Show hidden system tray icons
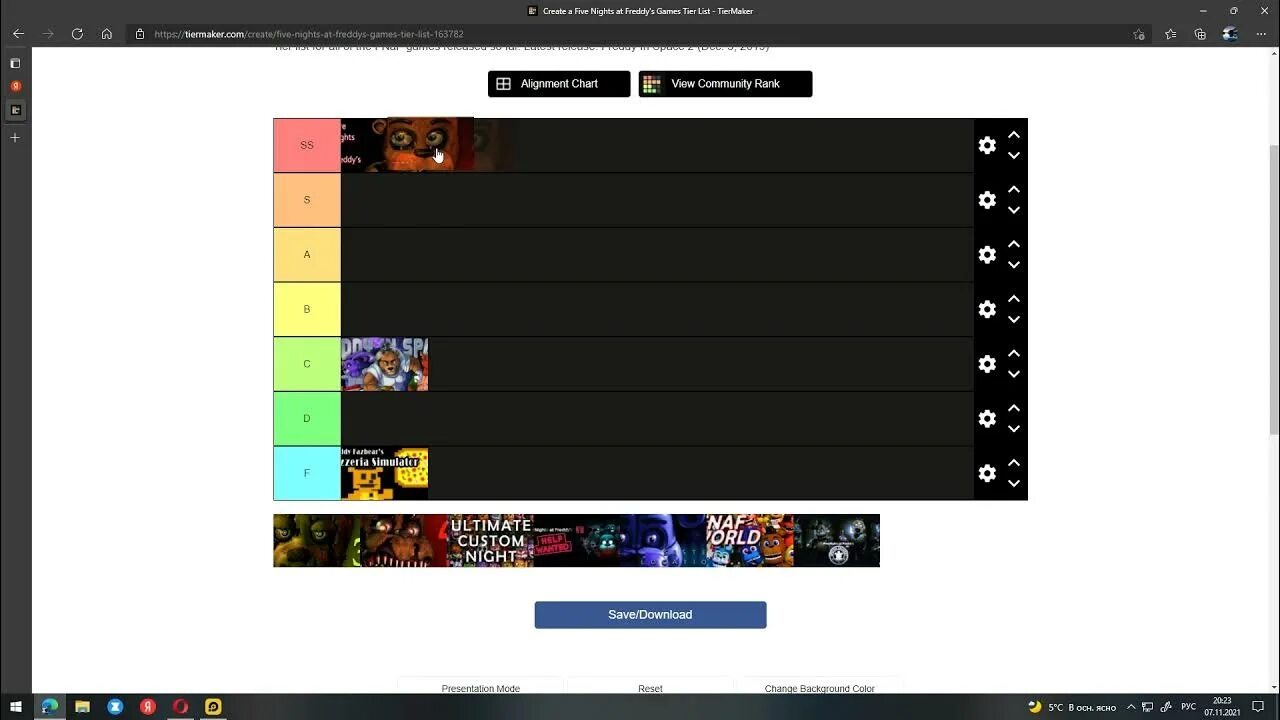 [1131, 707]
